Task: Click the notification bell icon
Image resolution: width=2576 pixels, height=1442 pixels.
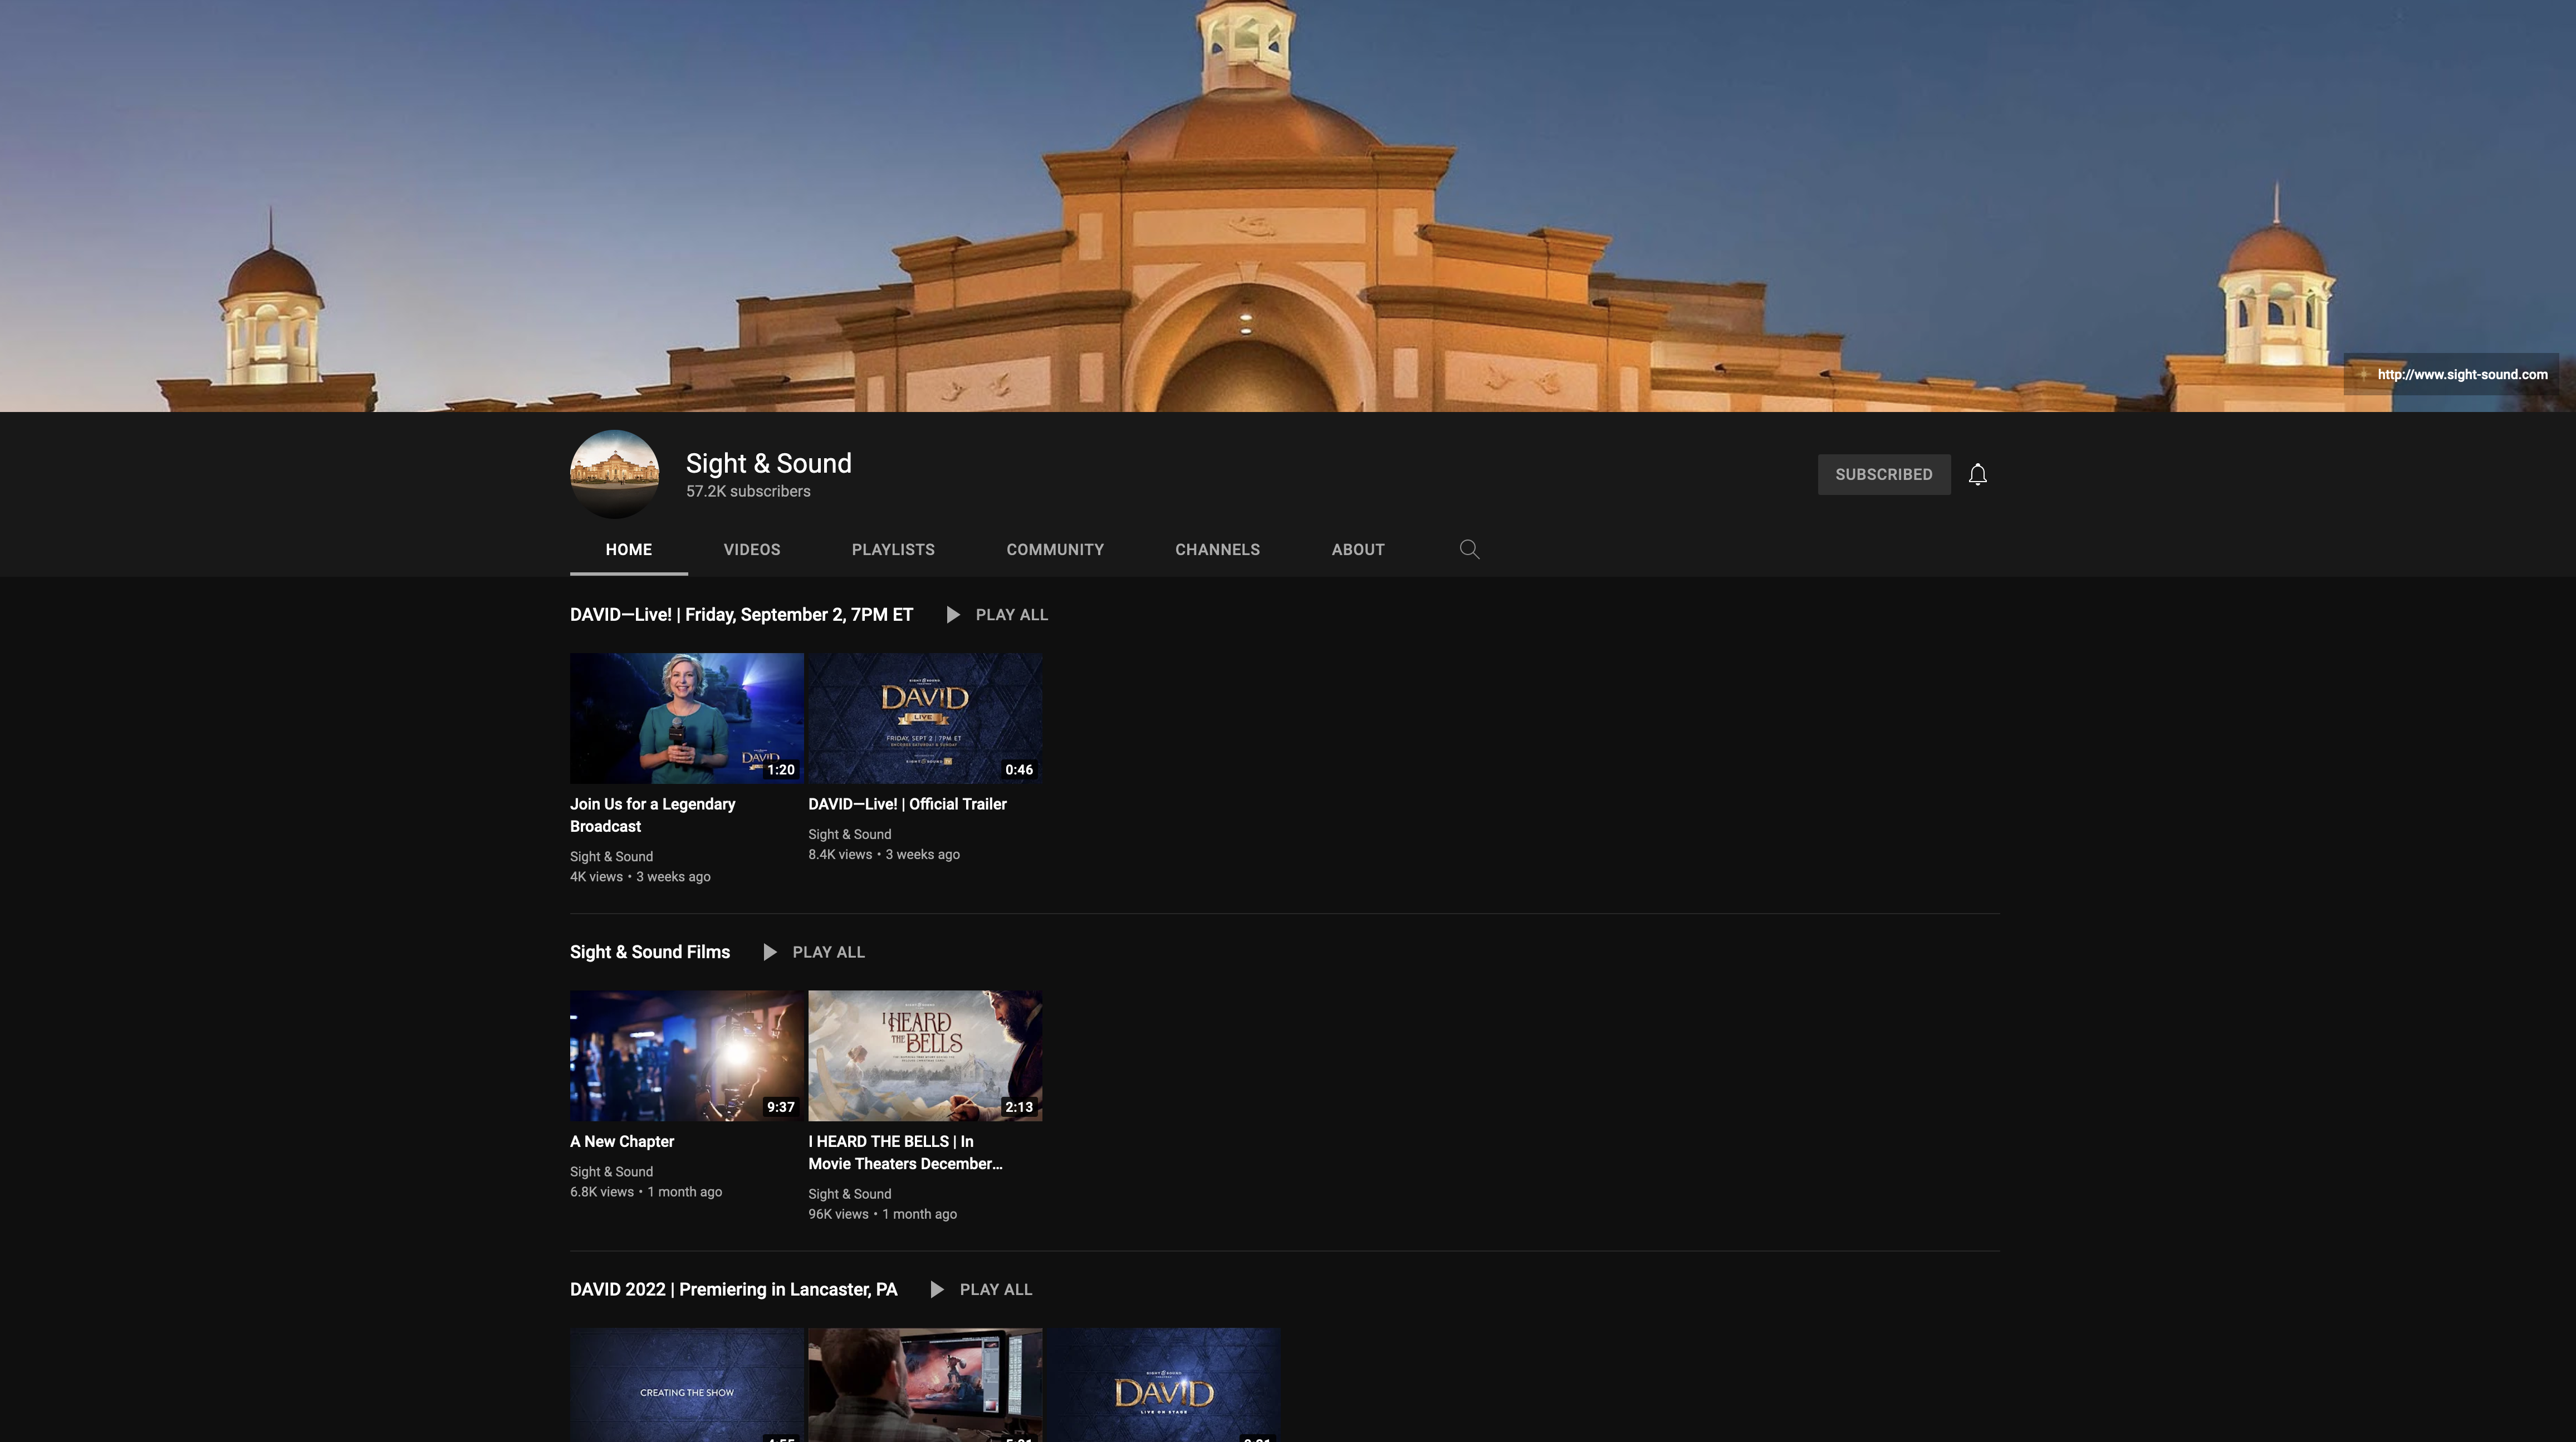Action: click(1977, 474)
